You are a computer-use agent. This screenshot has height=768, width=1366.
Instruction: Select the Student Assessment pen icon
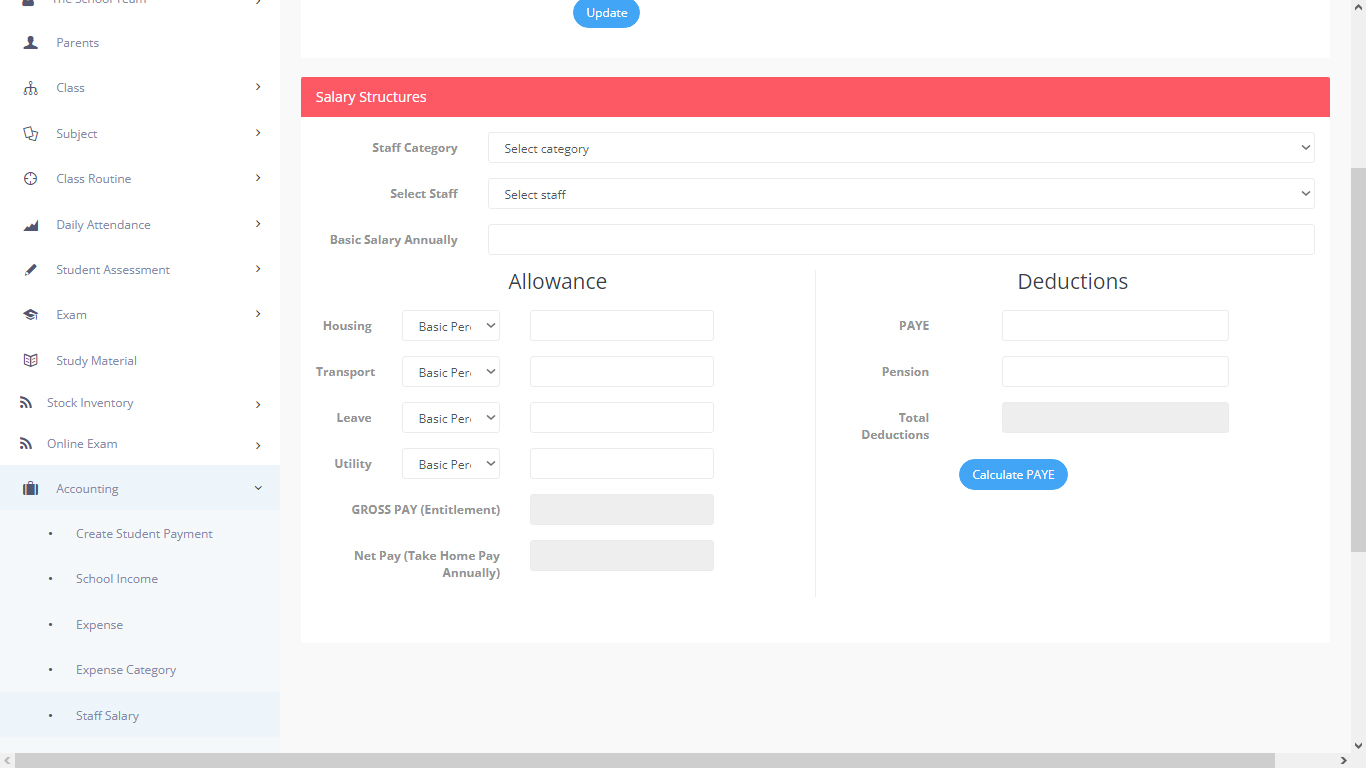coord(29,269)
